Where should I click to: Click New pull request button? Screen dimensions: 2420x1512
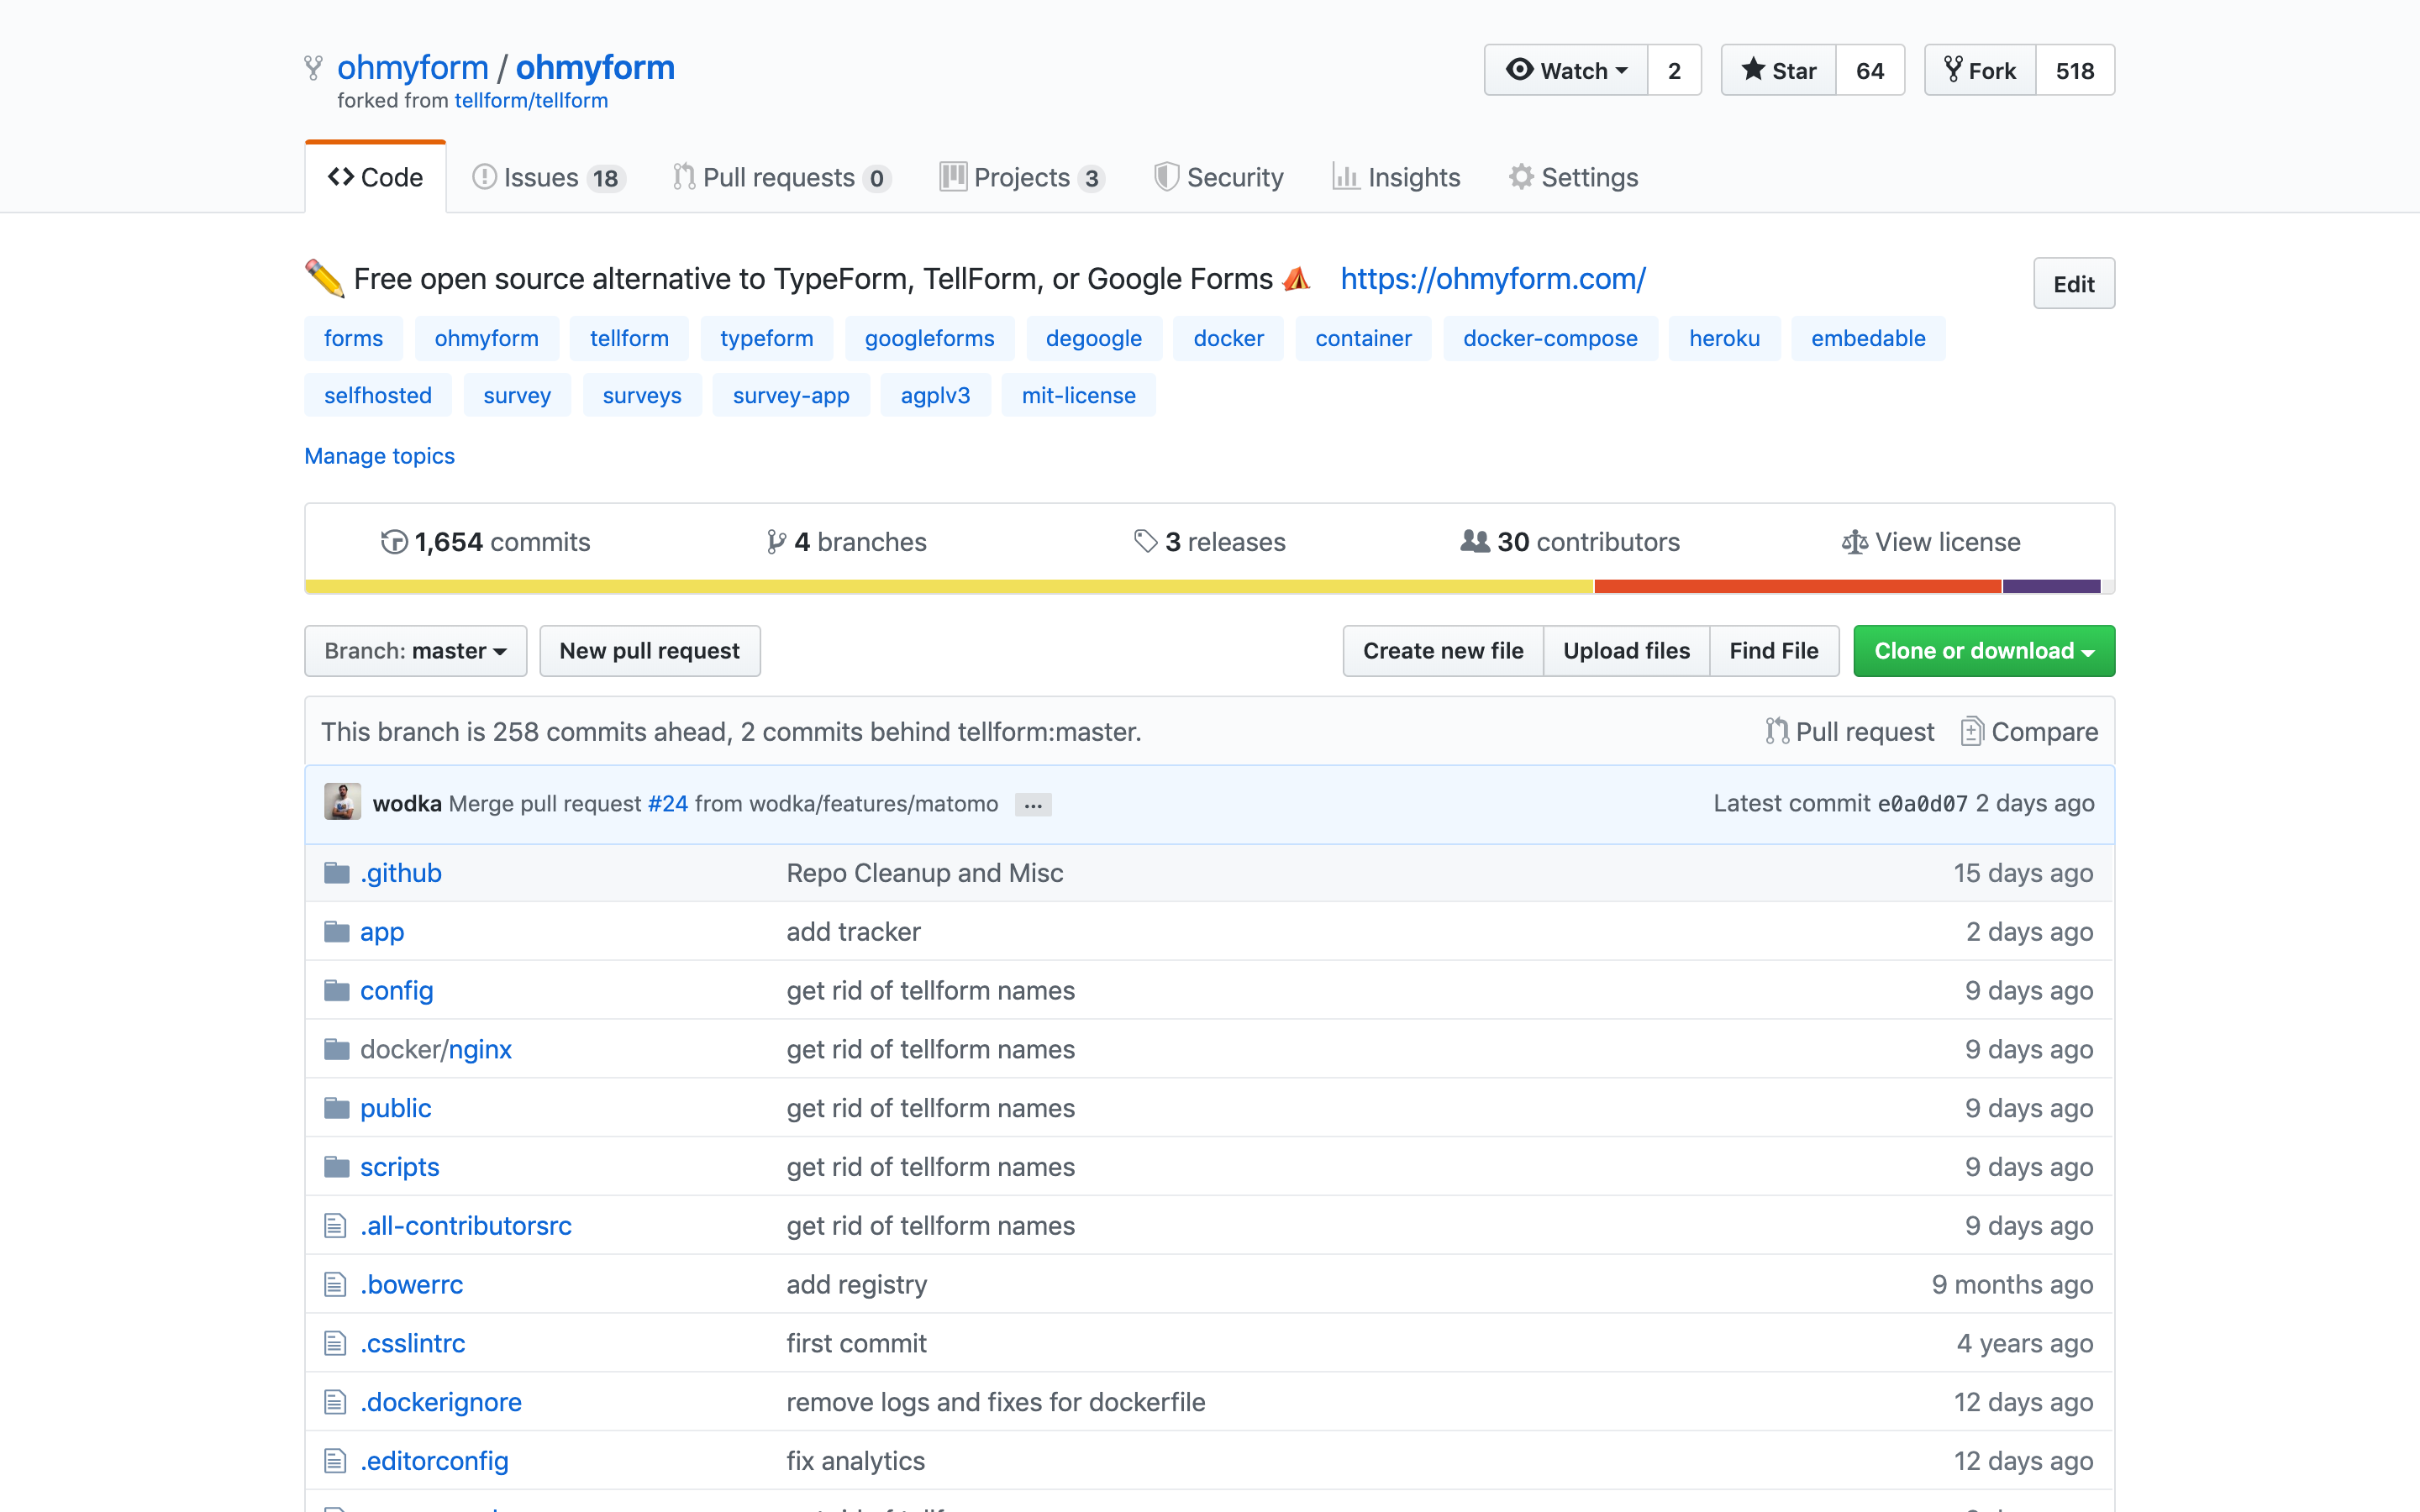[x=650, y=651]
